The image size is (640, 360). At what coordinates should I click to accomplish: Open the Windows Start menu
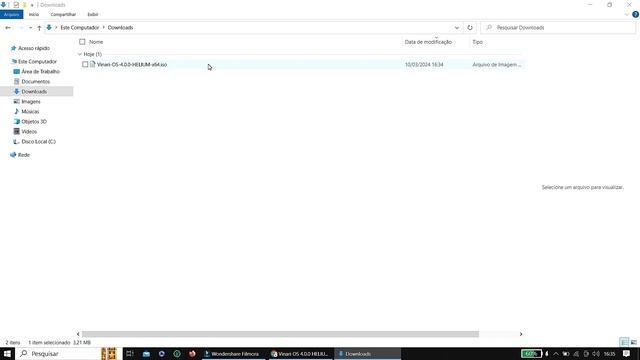pos(7,353)
